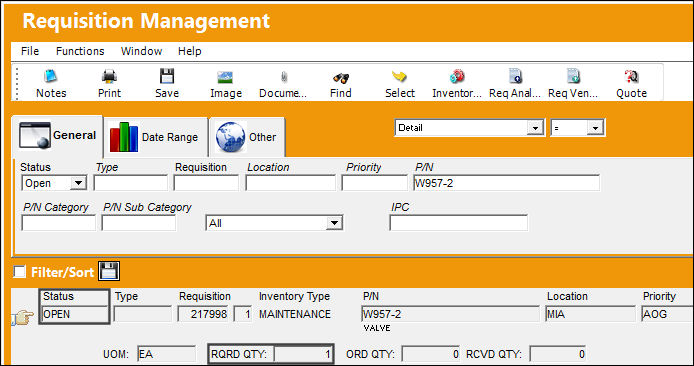
Task: Click the ORD QTY value field
Action: [431, 354]
